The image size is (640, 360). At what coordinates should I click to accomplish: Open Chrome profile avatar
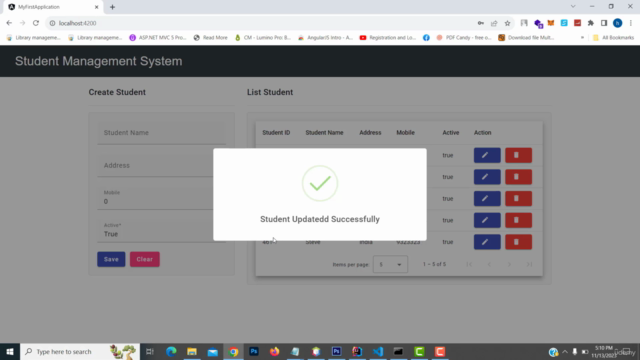[618, 23]
